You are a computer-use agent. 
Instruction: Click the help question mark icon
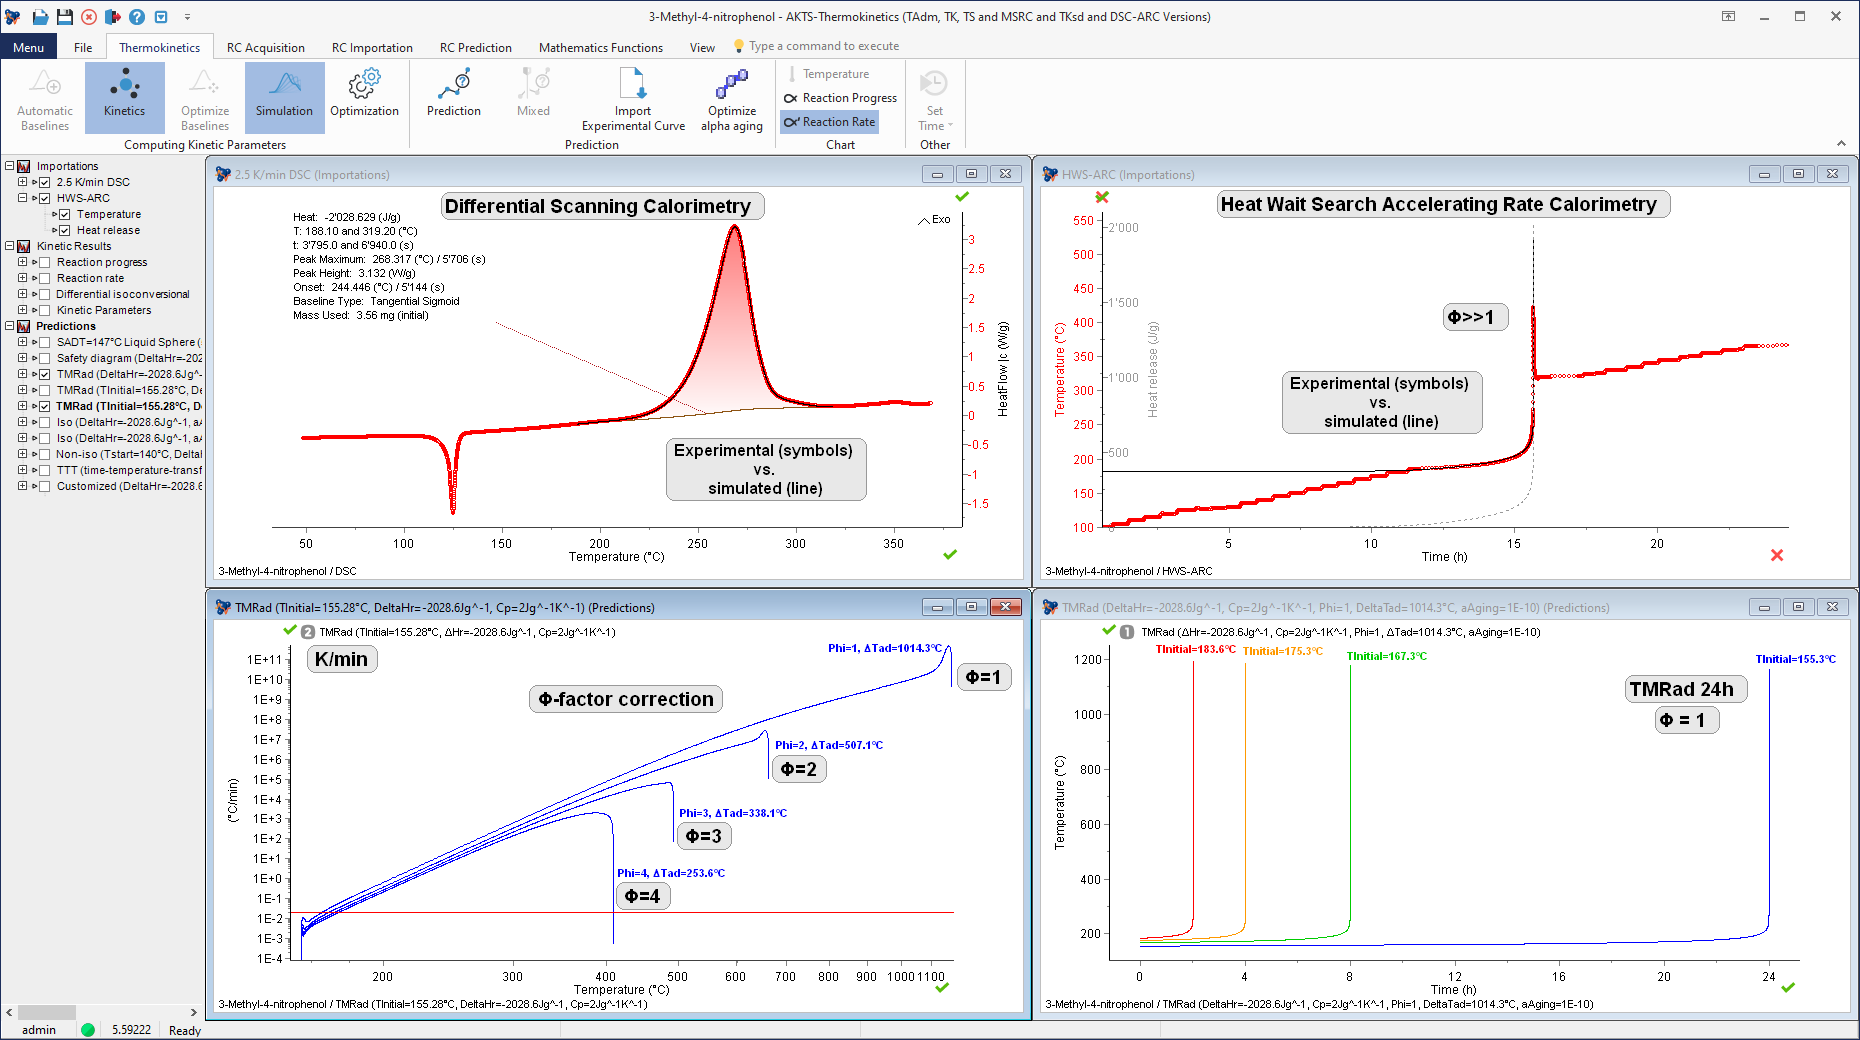tap(137, 17)
